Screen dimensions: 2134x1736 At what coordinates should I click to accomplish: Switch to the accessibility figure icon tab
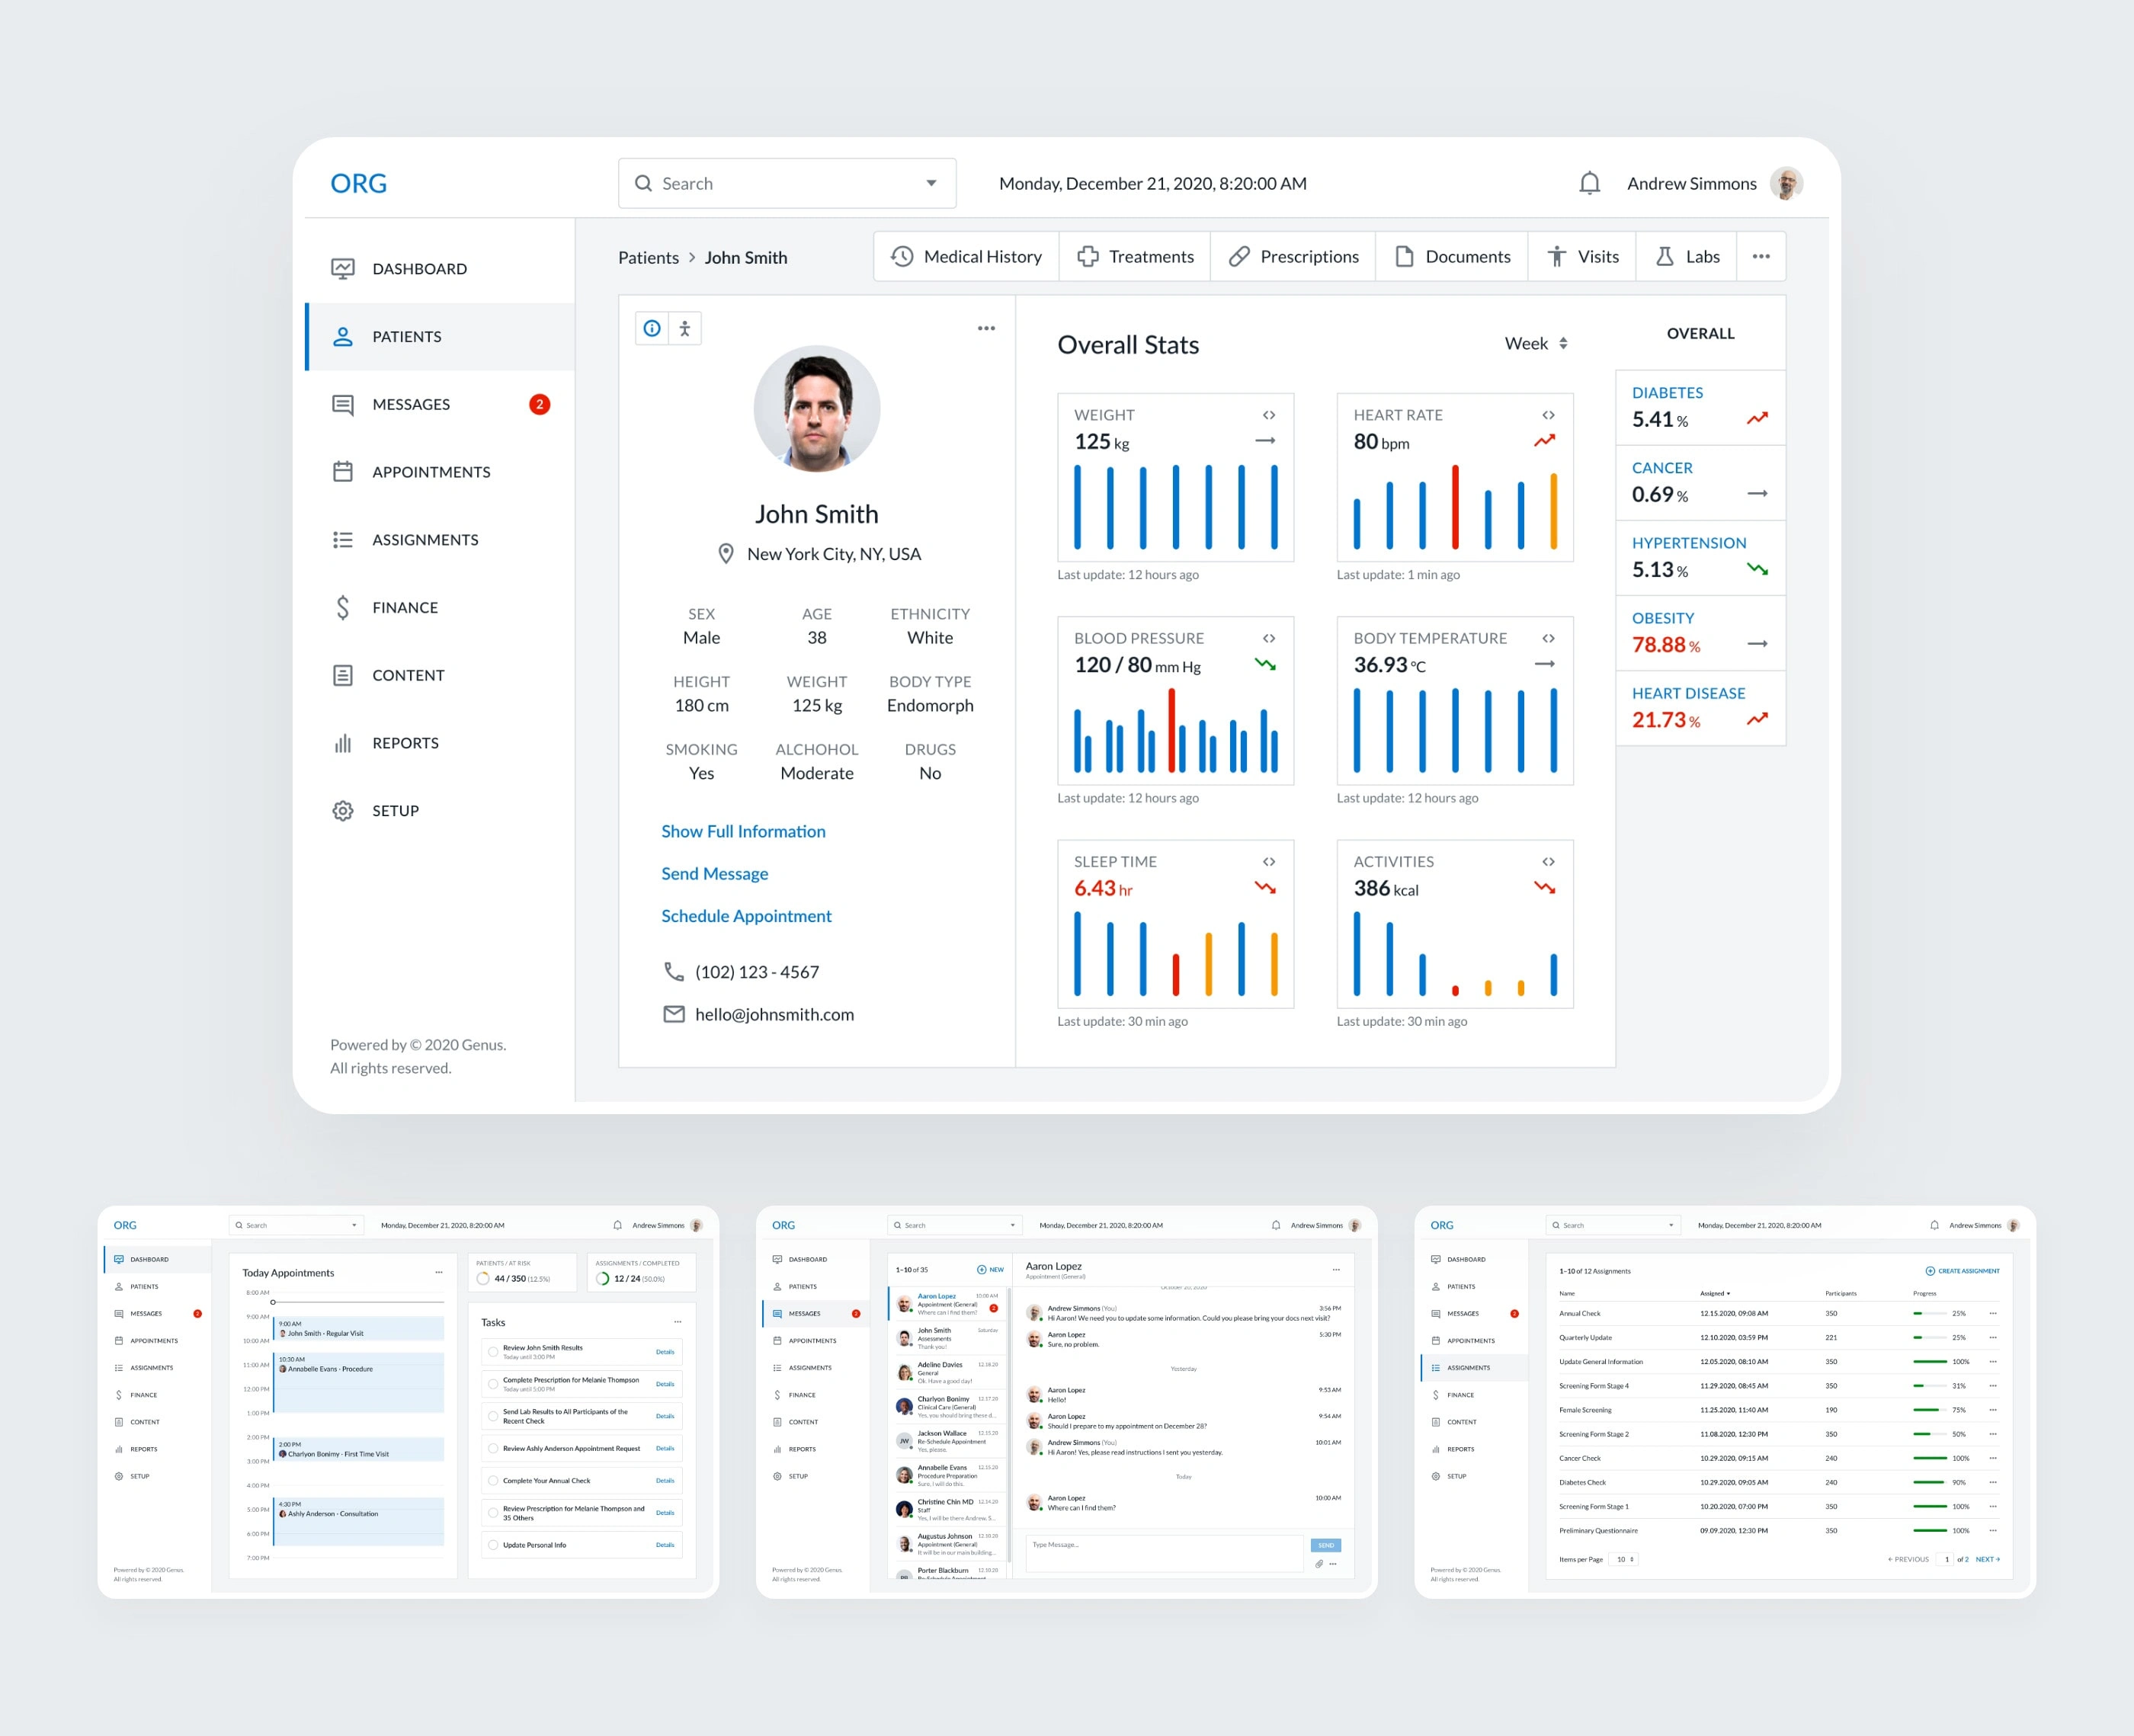(685, 328)
